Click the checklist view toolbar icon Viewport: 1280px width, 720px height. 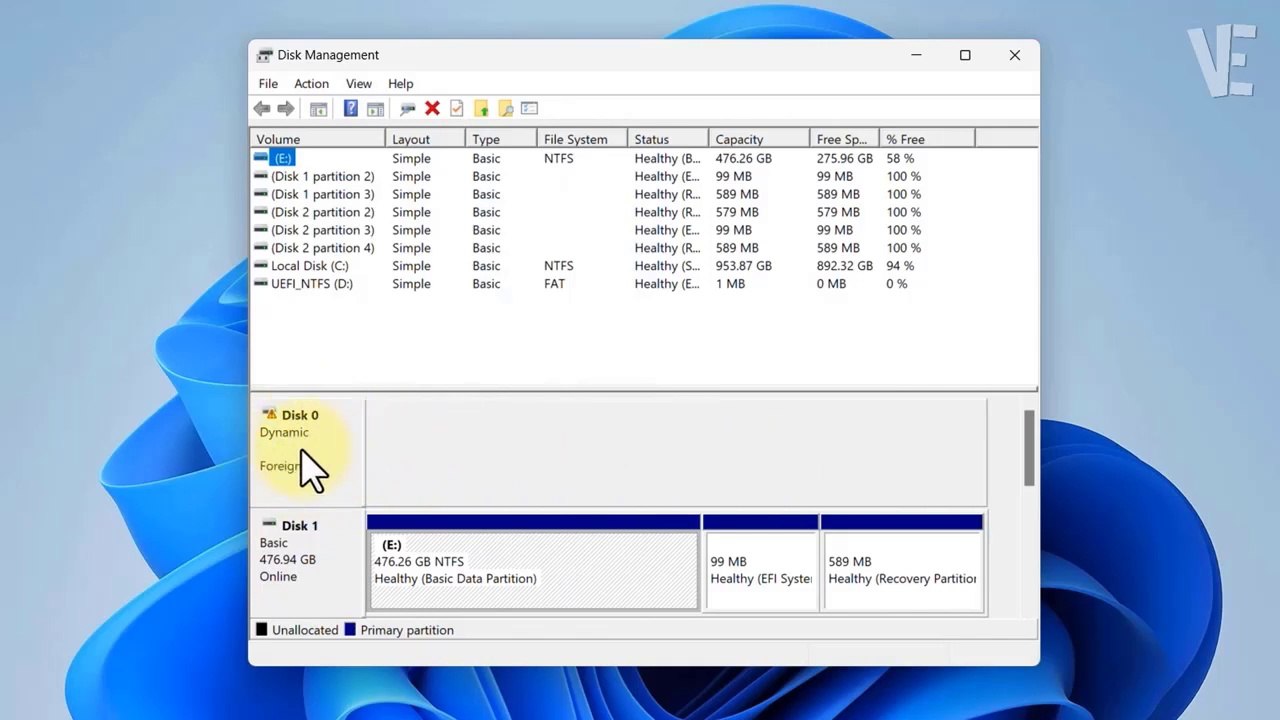pyautogui.click(x=530, y=108)
